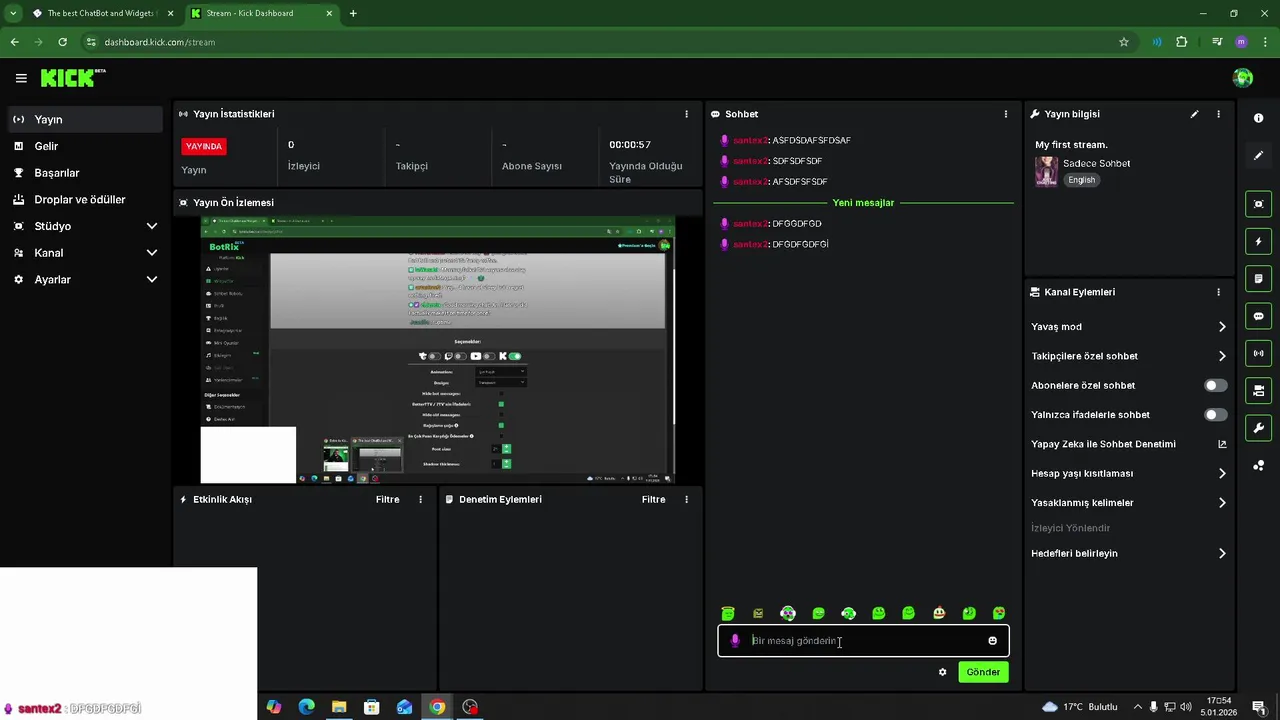Open Takipçilere özel sohbet options chevron
This screenshot has height=720, width=1280.
click(x=1222, y=356)
